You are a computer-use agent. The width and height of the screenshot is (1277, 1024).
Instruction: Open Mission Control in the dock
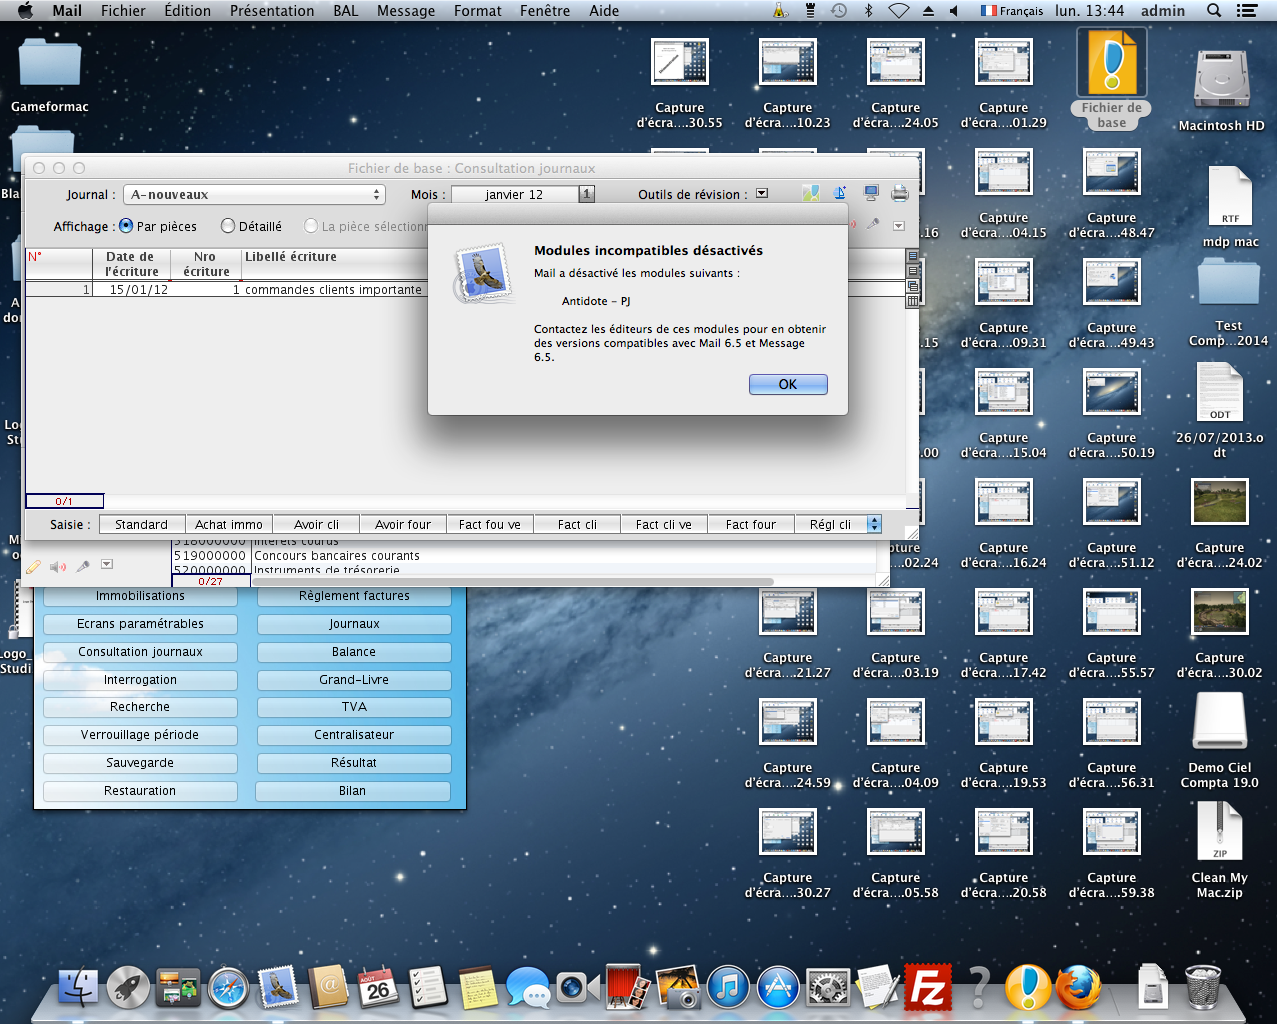(x=178, y=988)
